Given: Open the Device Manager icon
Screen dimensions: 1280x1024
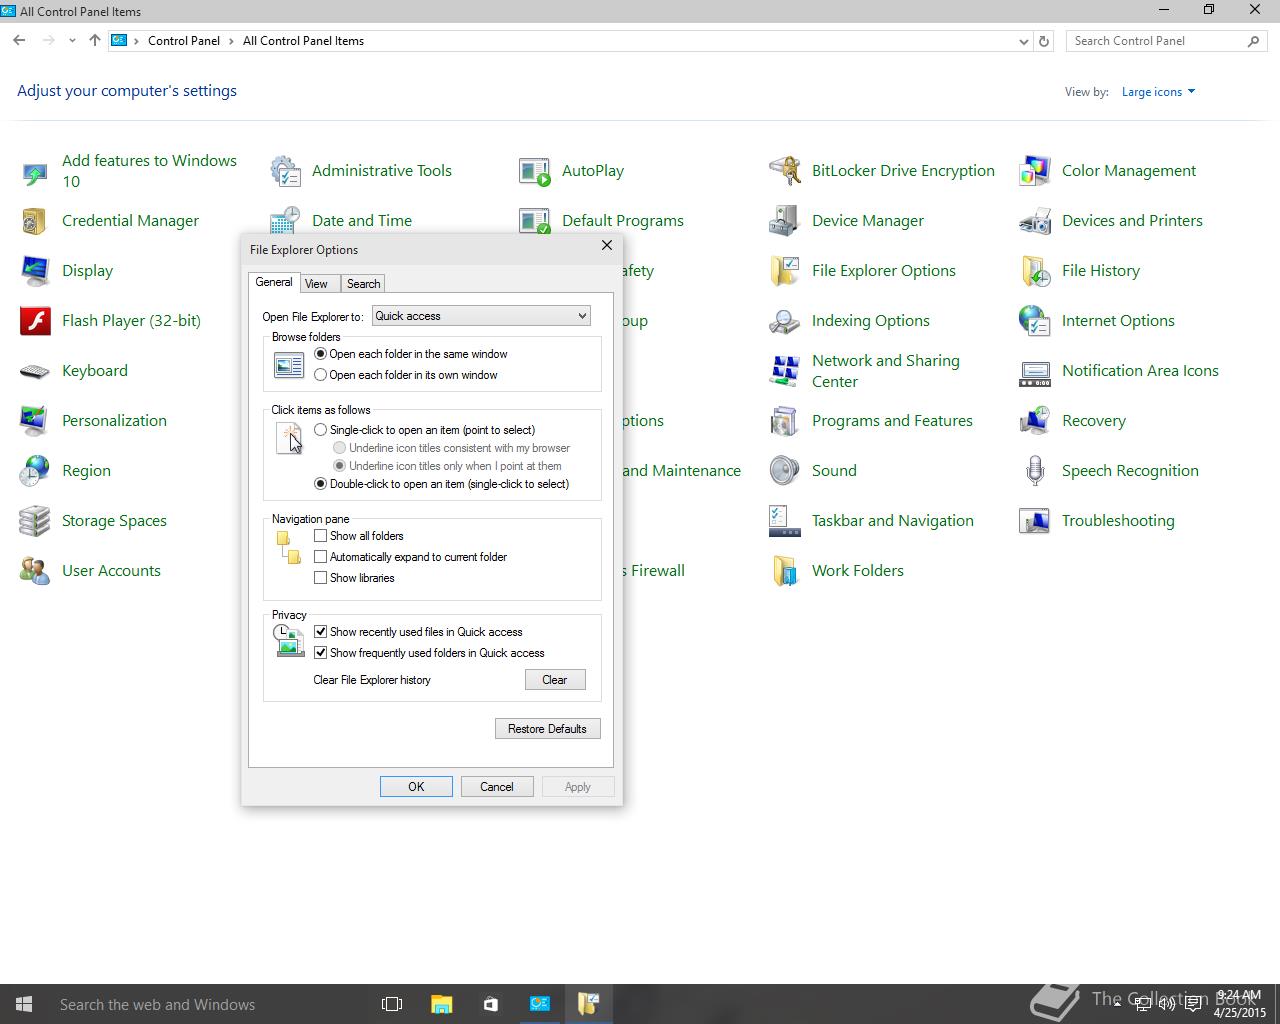Looking at the screenshot, I should point(785,221).
